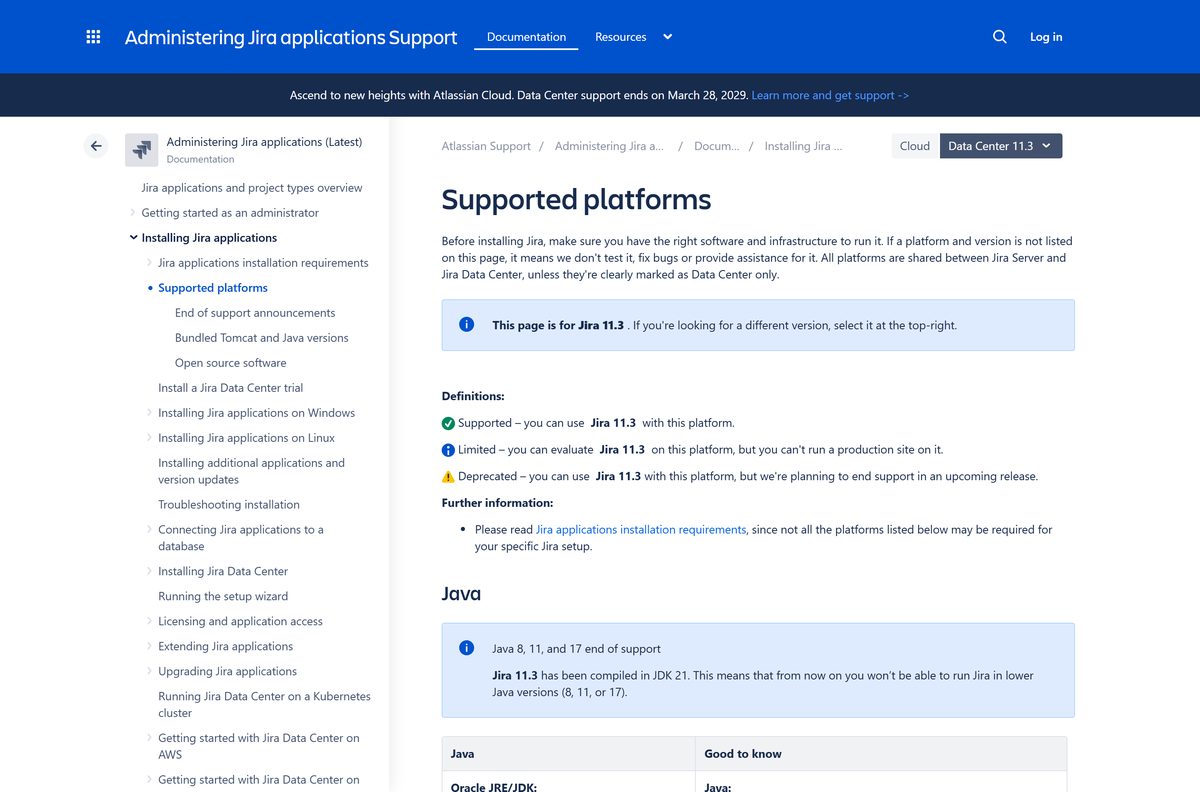Screen dimensions: 1200x792
Task: Collapse Installing Jira applications section
Action: [x=133, y=238]
